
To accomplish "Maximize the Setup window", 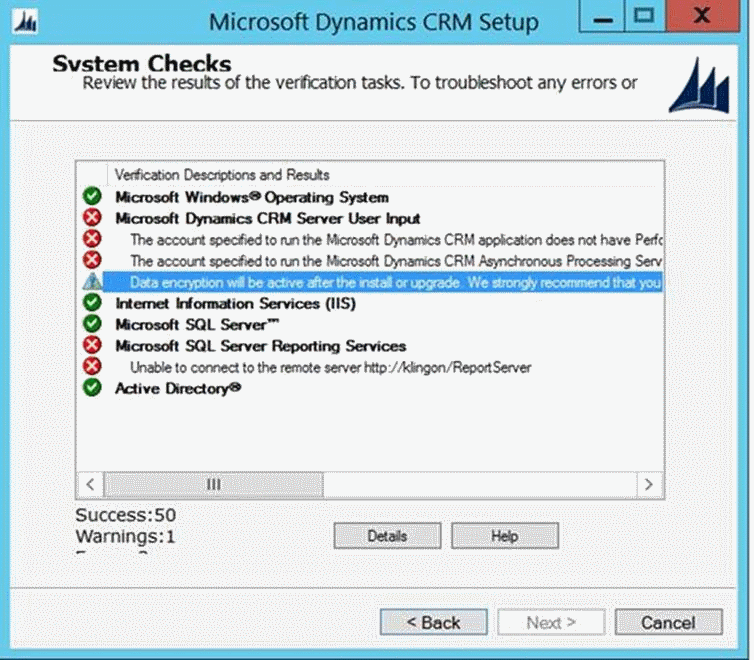I will 645,16.
